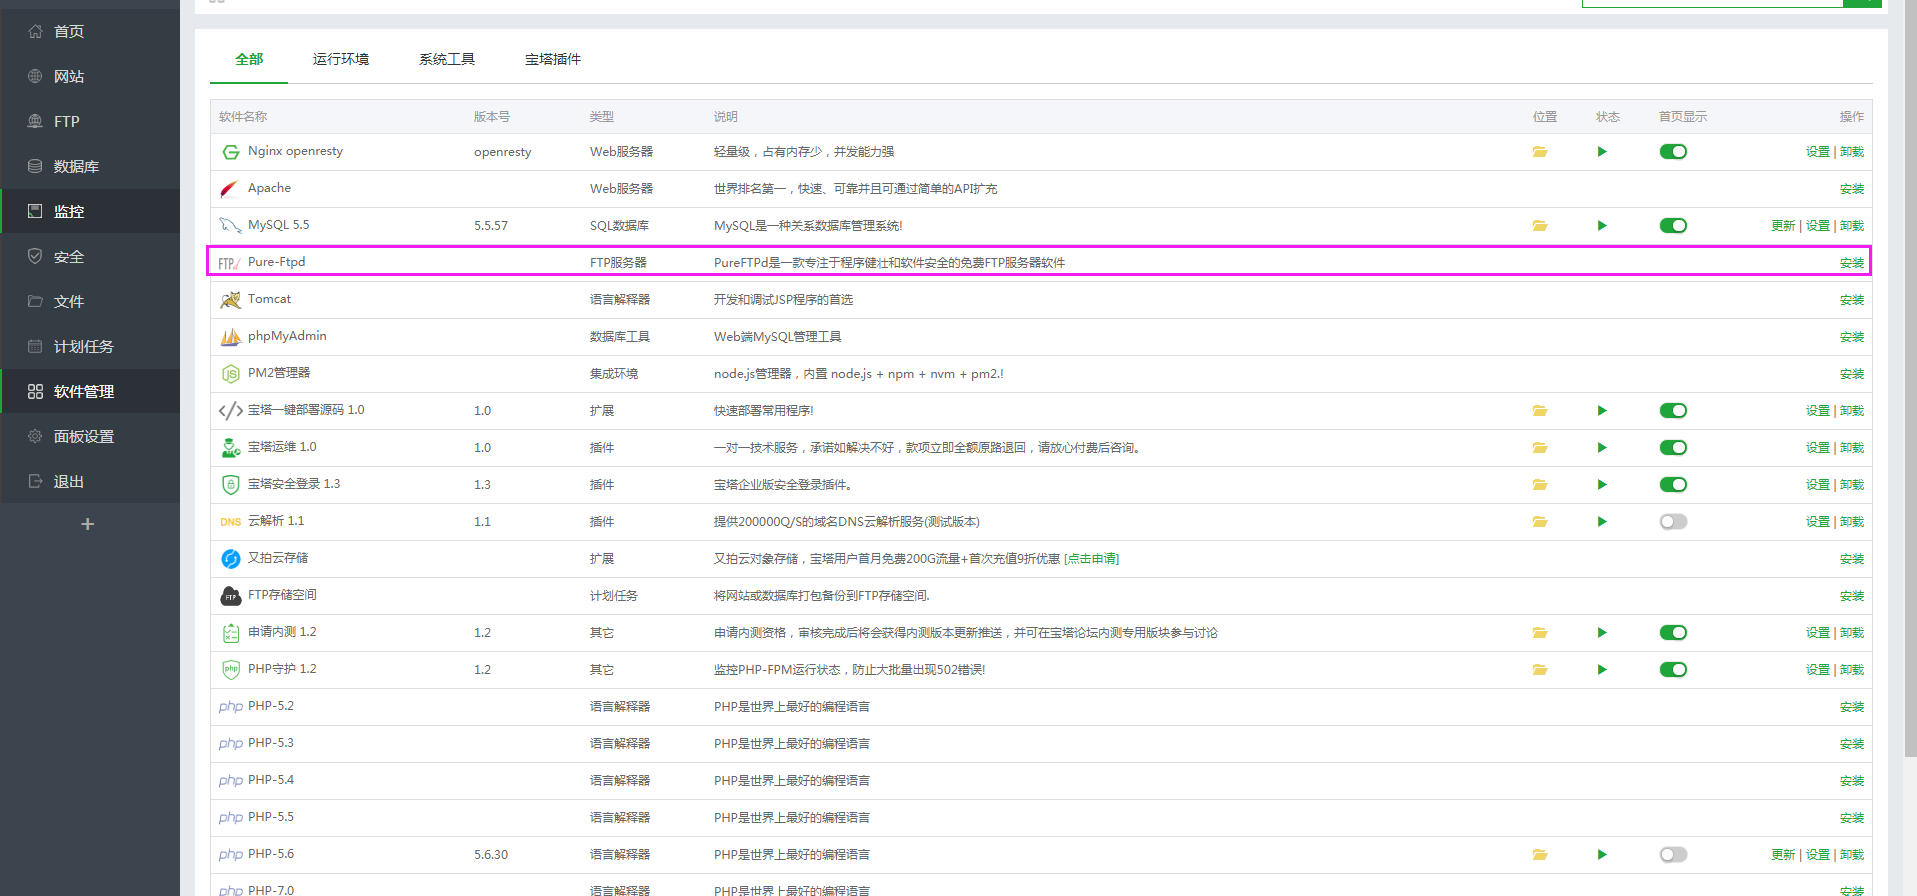The height and width of the screenshot is (896, 1917).
Task: Click status play icon for 宝塔安全登录
Action: point(1602,485)
